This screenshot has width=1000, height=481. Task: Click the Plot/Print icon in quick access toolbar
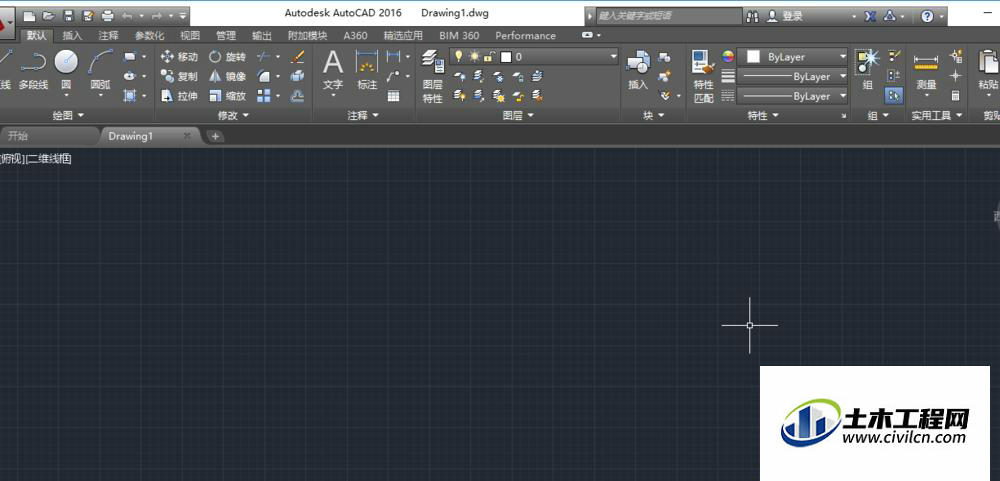tap(107, 15)
